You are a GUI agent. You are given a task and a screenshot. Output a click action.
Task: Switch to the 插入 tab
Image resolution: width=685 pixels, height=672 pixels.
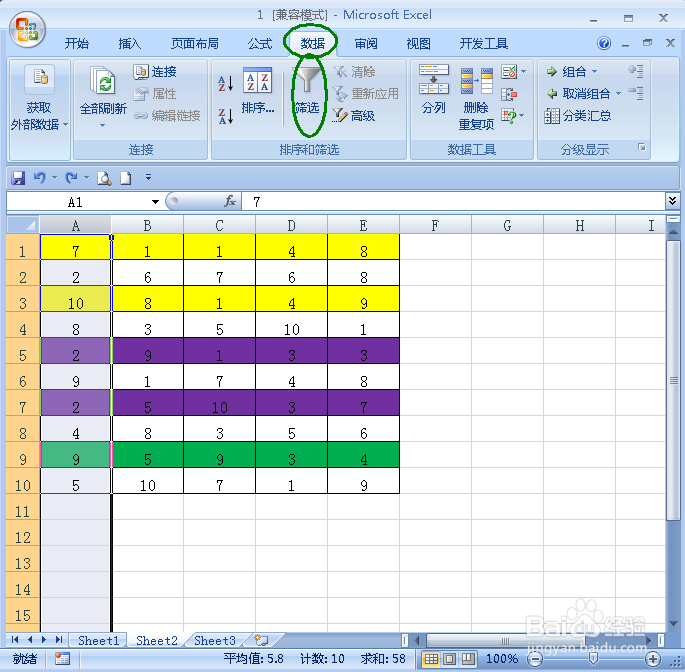coord(130,44)
